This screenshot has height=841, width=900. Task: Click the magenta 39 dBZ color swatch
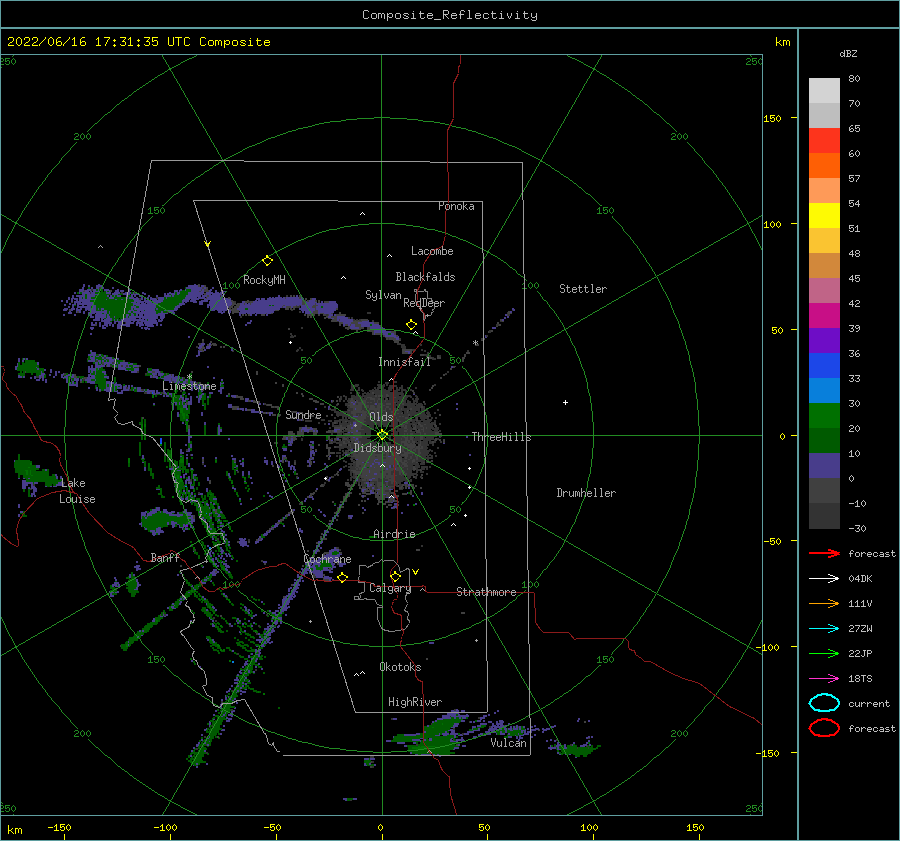pos(824,315)
